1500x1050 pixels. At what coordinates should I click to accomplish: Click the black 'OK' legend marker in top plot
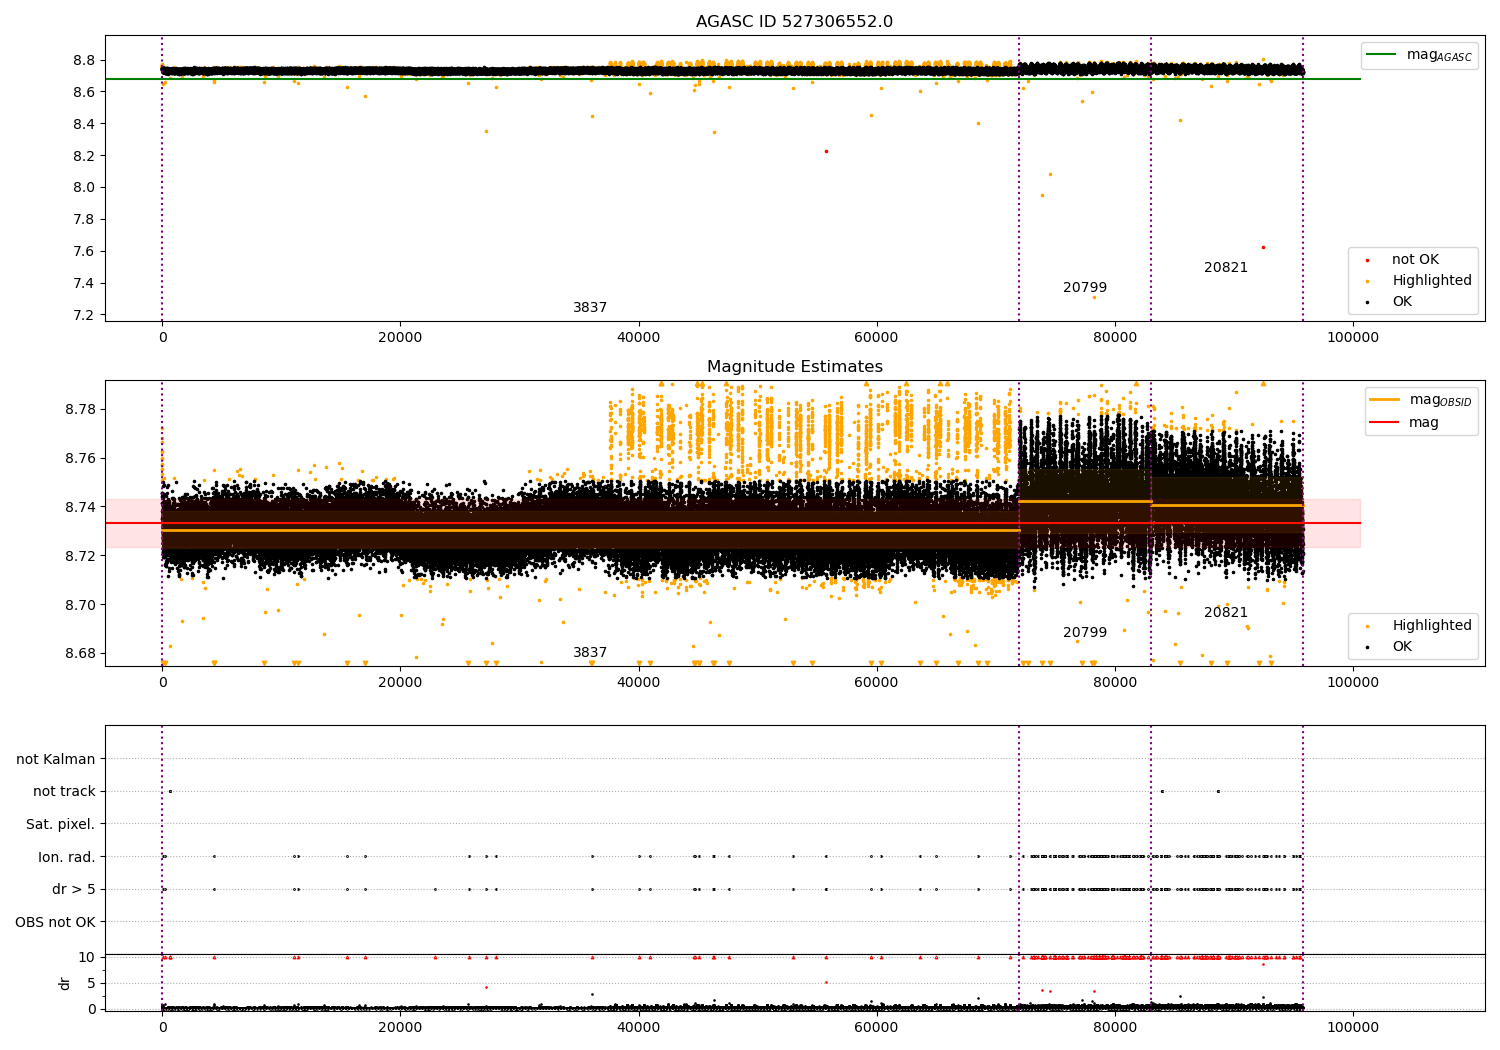click(x=1367, y=302)
